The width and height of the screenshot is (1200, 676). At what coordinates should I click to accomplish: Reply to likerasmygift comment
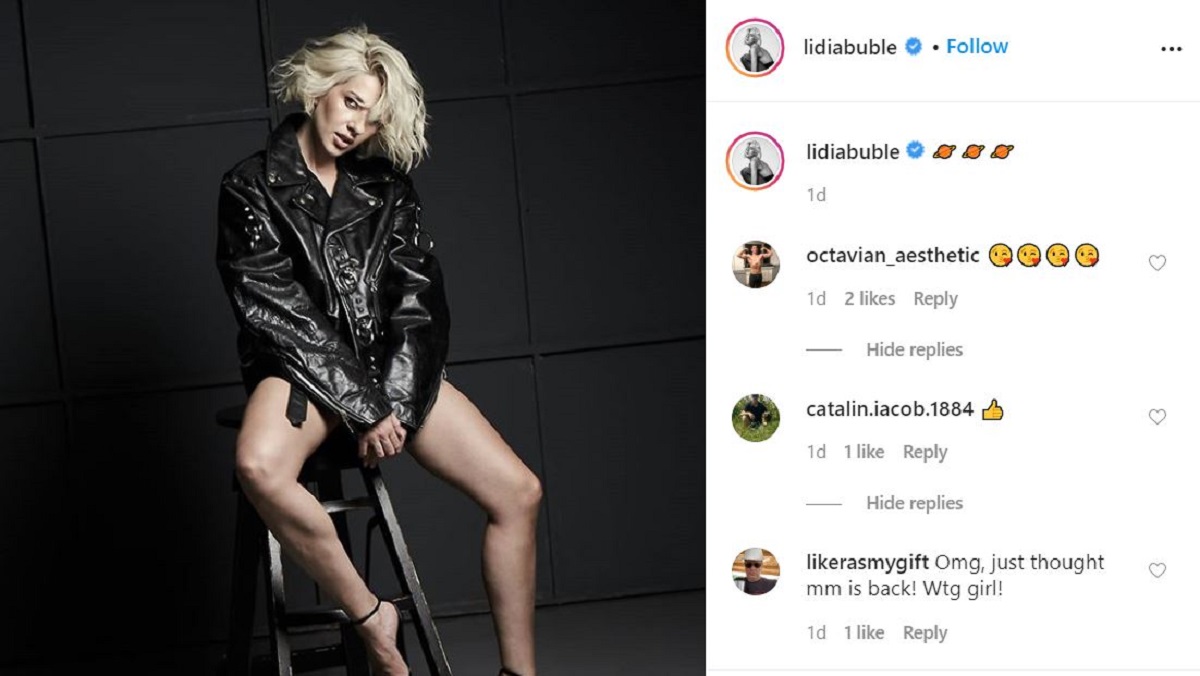pos(925,633)
